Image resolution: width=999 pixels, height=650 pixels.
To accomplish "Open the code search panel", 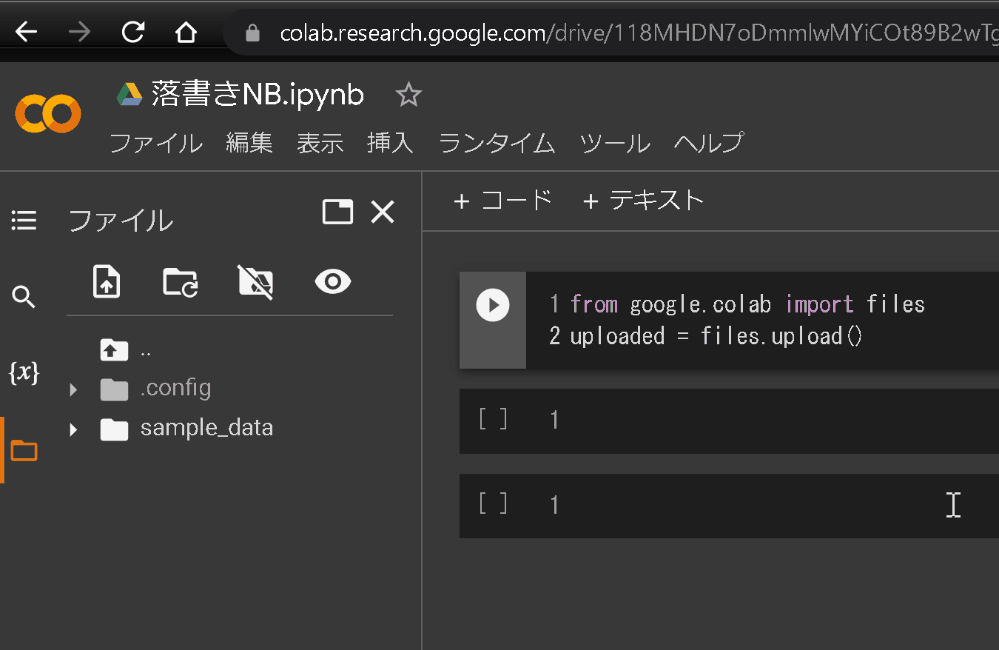I will tap(24, 296).
